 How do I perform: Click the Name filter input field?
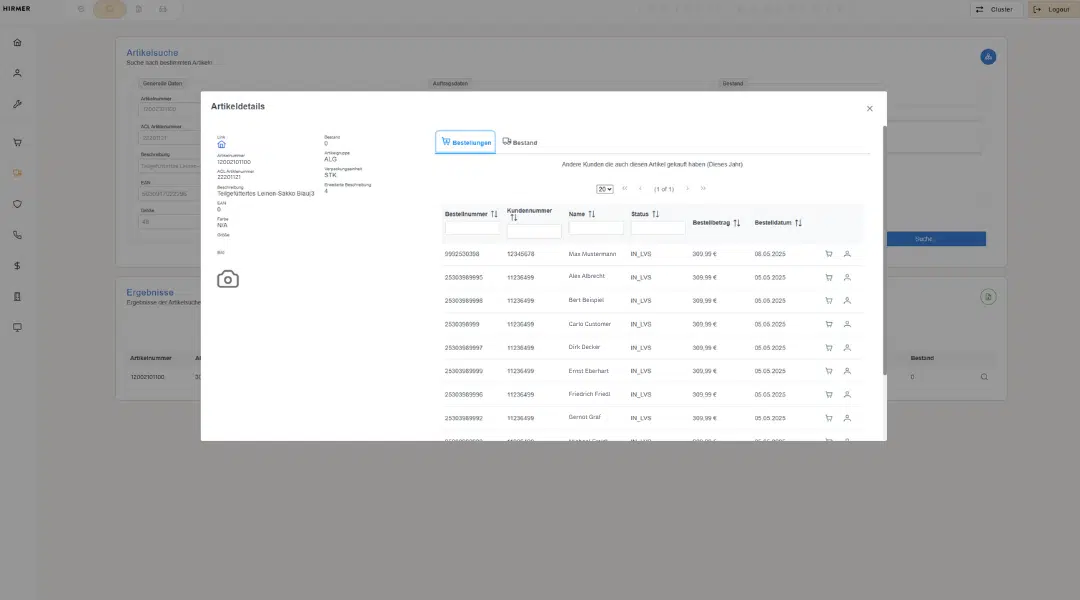(x=596, y=228)
